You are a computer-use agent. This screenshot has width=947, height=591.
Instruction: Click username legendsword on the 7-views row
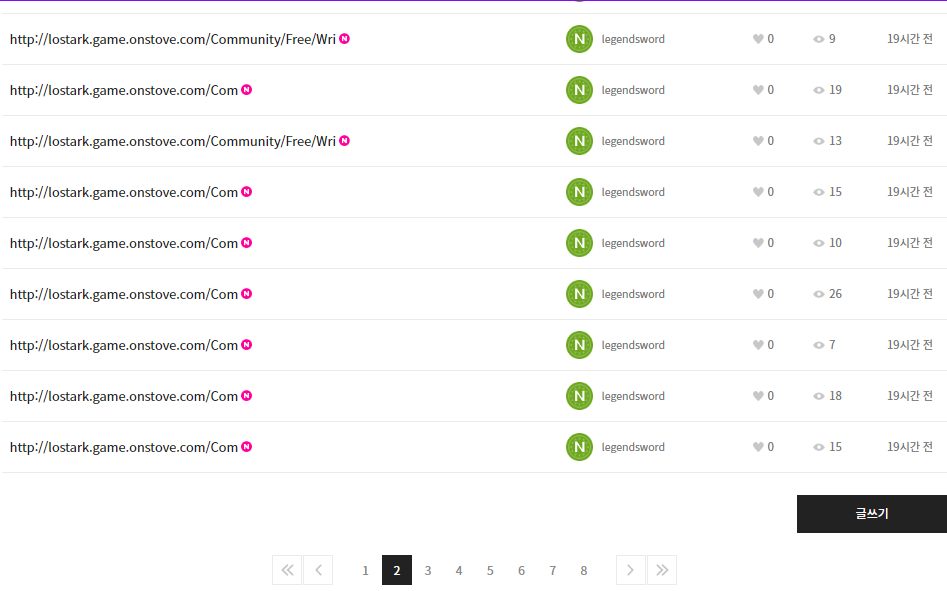633,345
